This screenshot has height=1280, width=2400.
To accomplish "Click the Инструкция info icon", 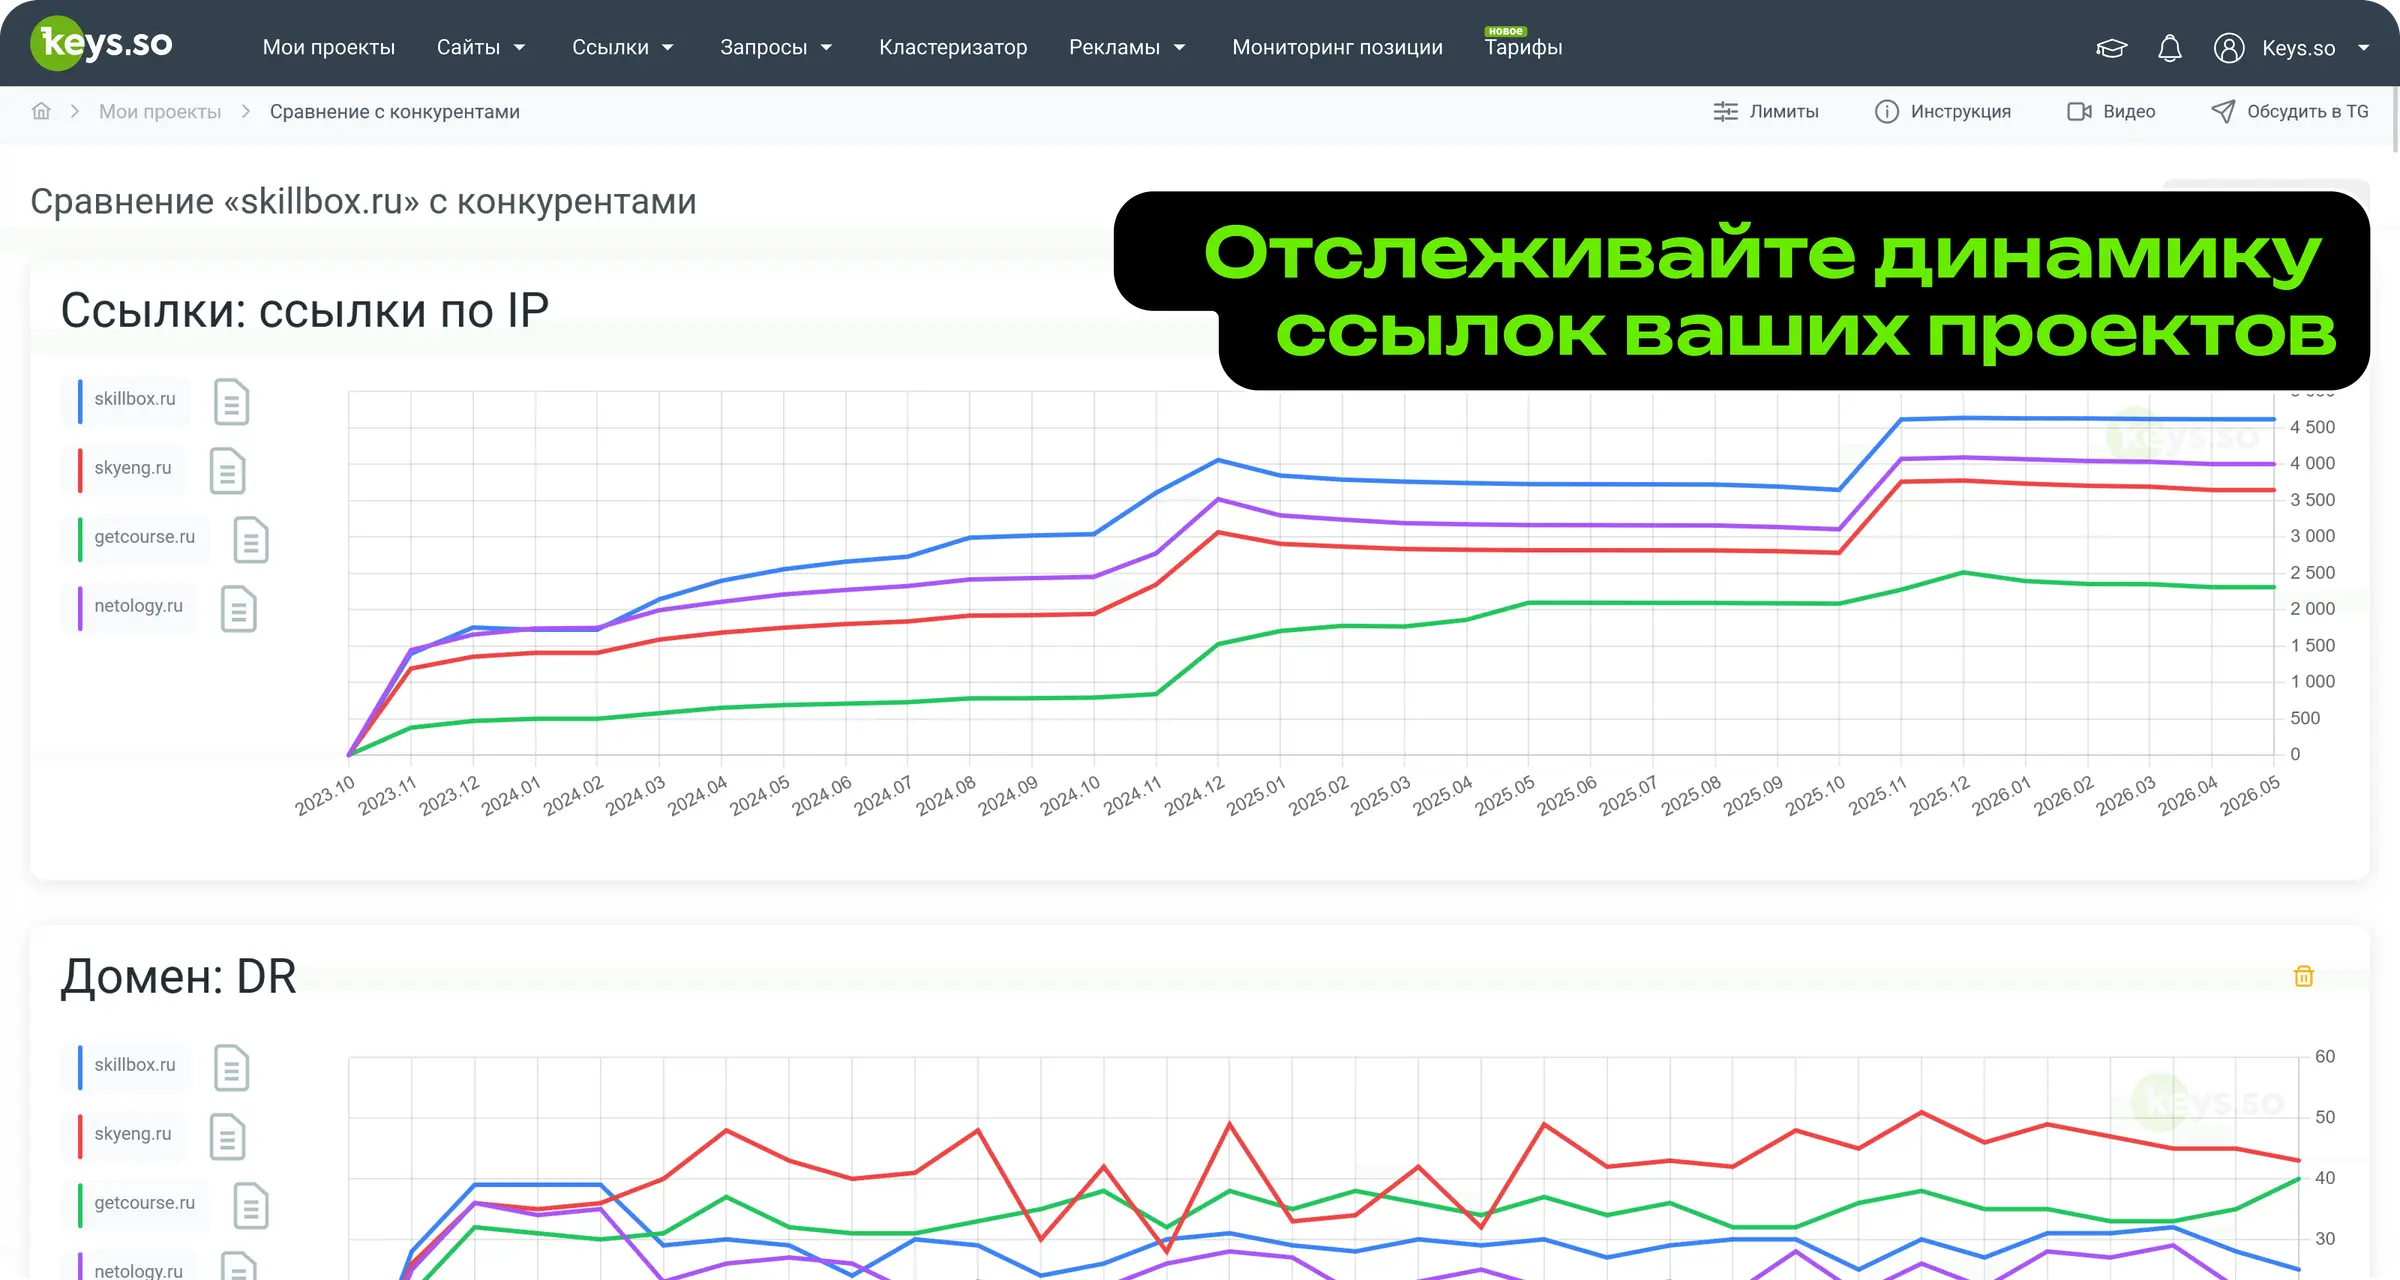I will [1886, 112].
